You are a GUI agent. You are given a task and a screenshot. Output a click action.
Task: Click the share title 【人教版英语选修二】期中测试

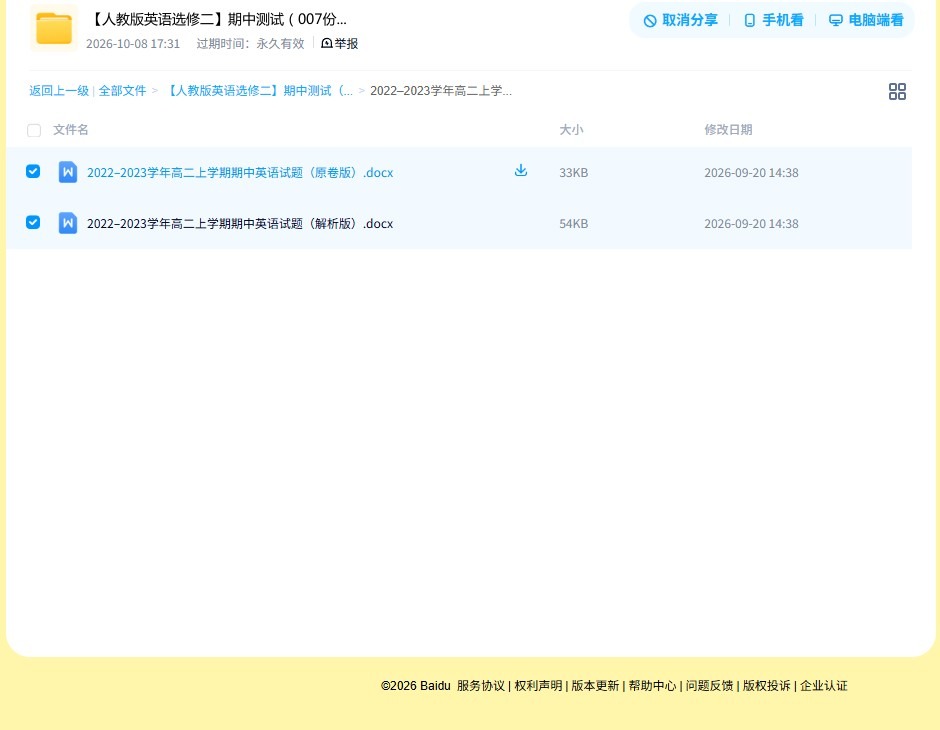218,19
